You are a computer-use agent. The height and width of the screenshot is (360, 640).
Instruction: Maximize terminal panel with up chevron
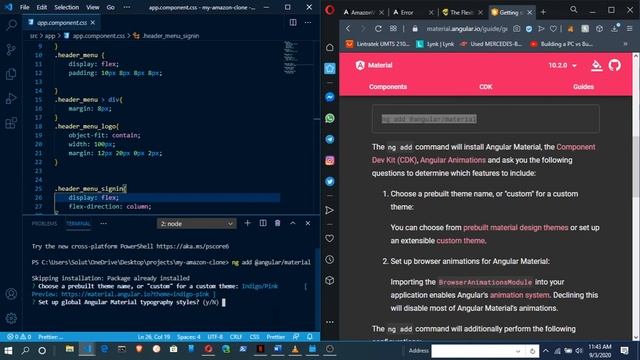point(293,223)
